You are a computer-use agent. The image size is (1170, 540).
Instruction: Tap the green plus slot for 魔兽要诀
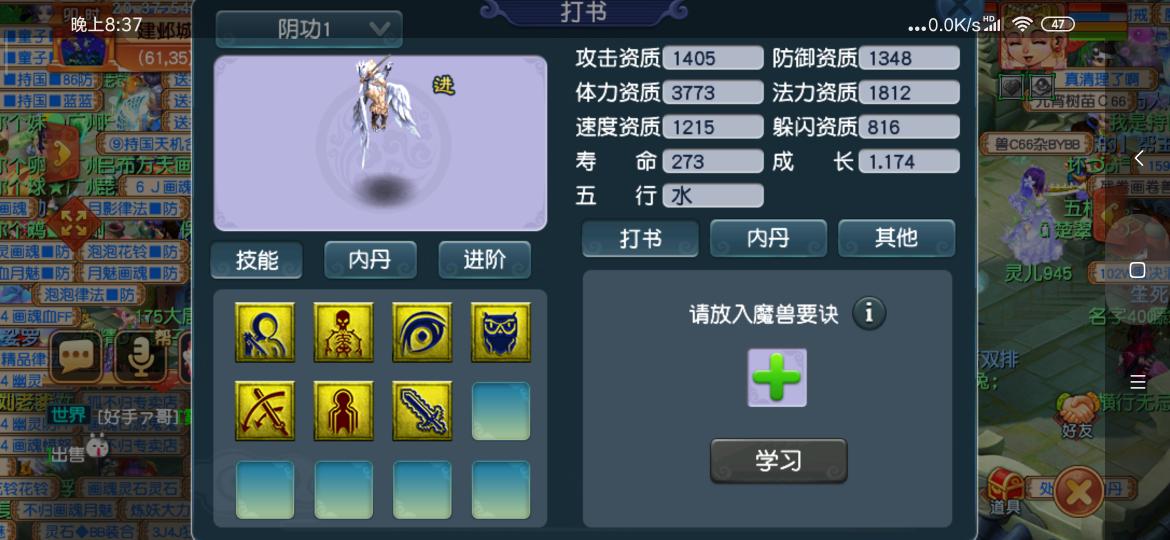[x=777, y=377]
